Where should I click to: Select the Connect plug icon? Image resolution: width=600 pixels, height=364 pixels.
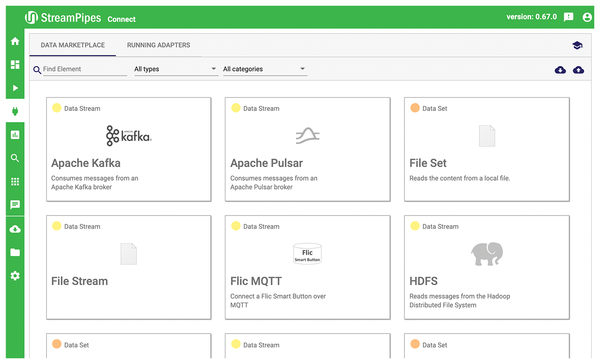pos(15,111)
